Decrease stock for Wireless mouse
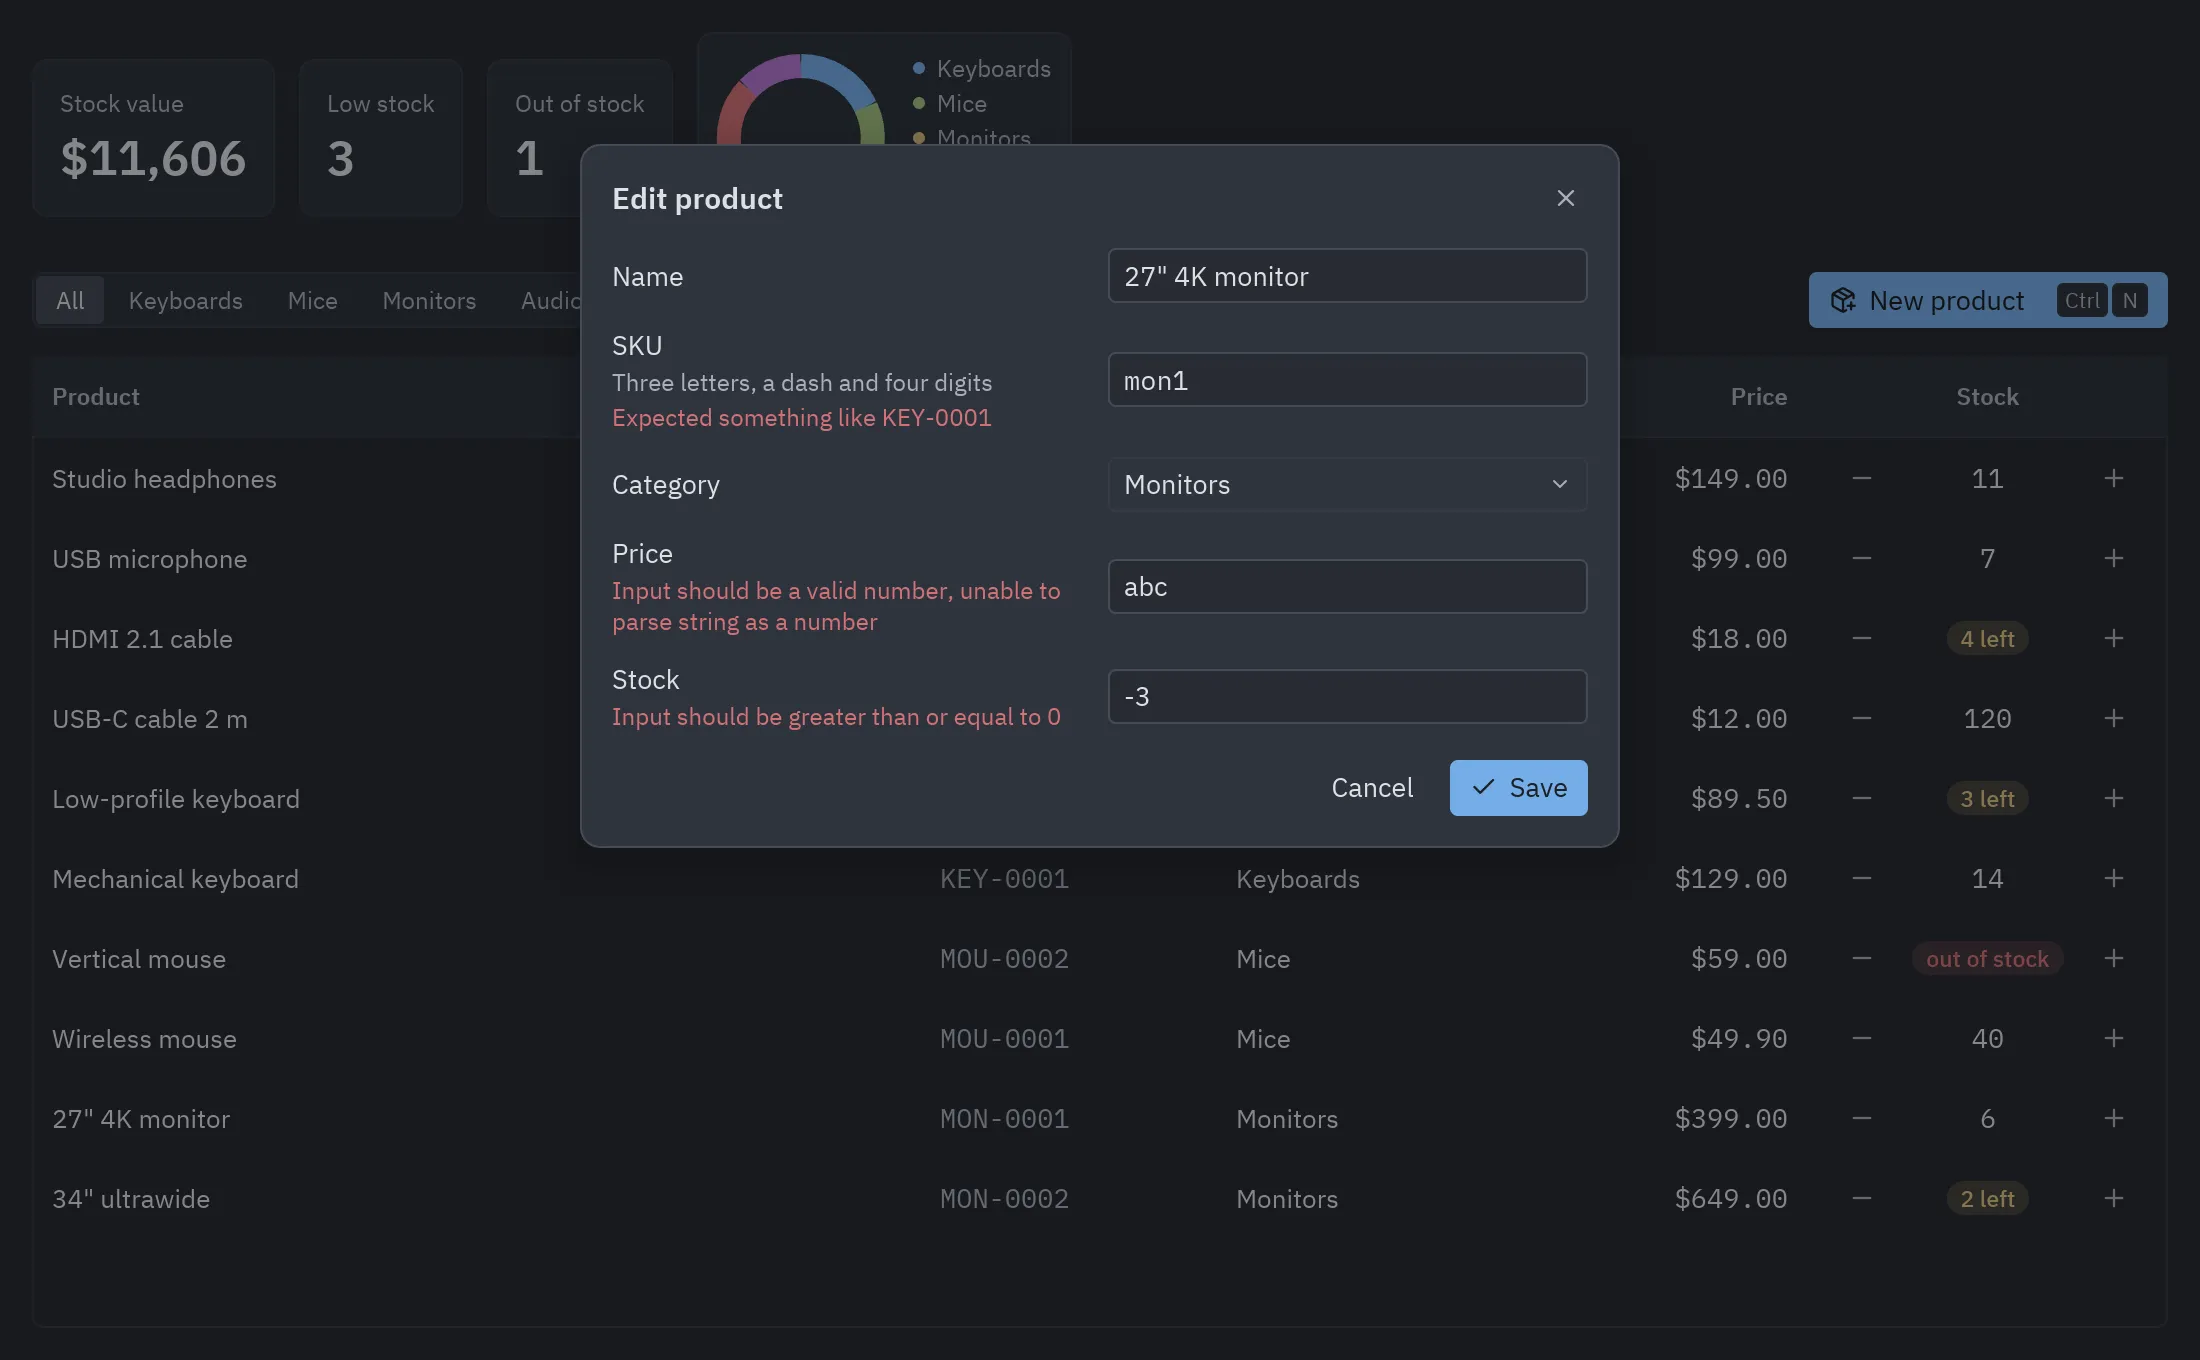2200x1360 pixels. tap(1861, 1038)
